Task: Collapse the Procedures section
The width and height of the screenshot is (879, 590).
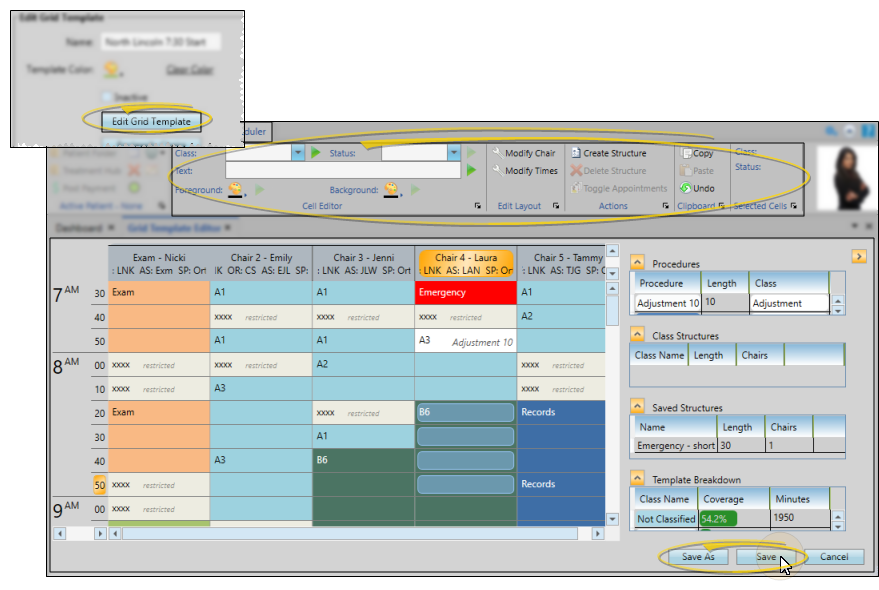Action: pos(637,263)
